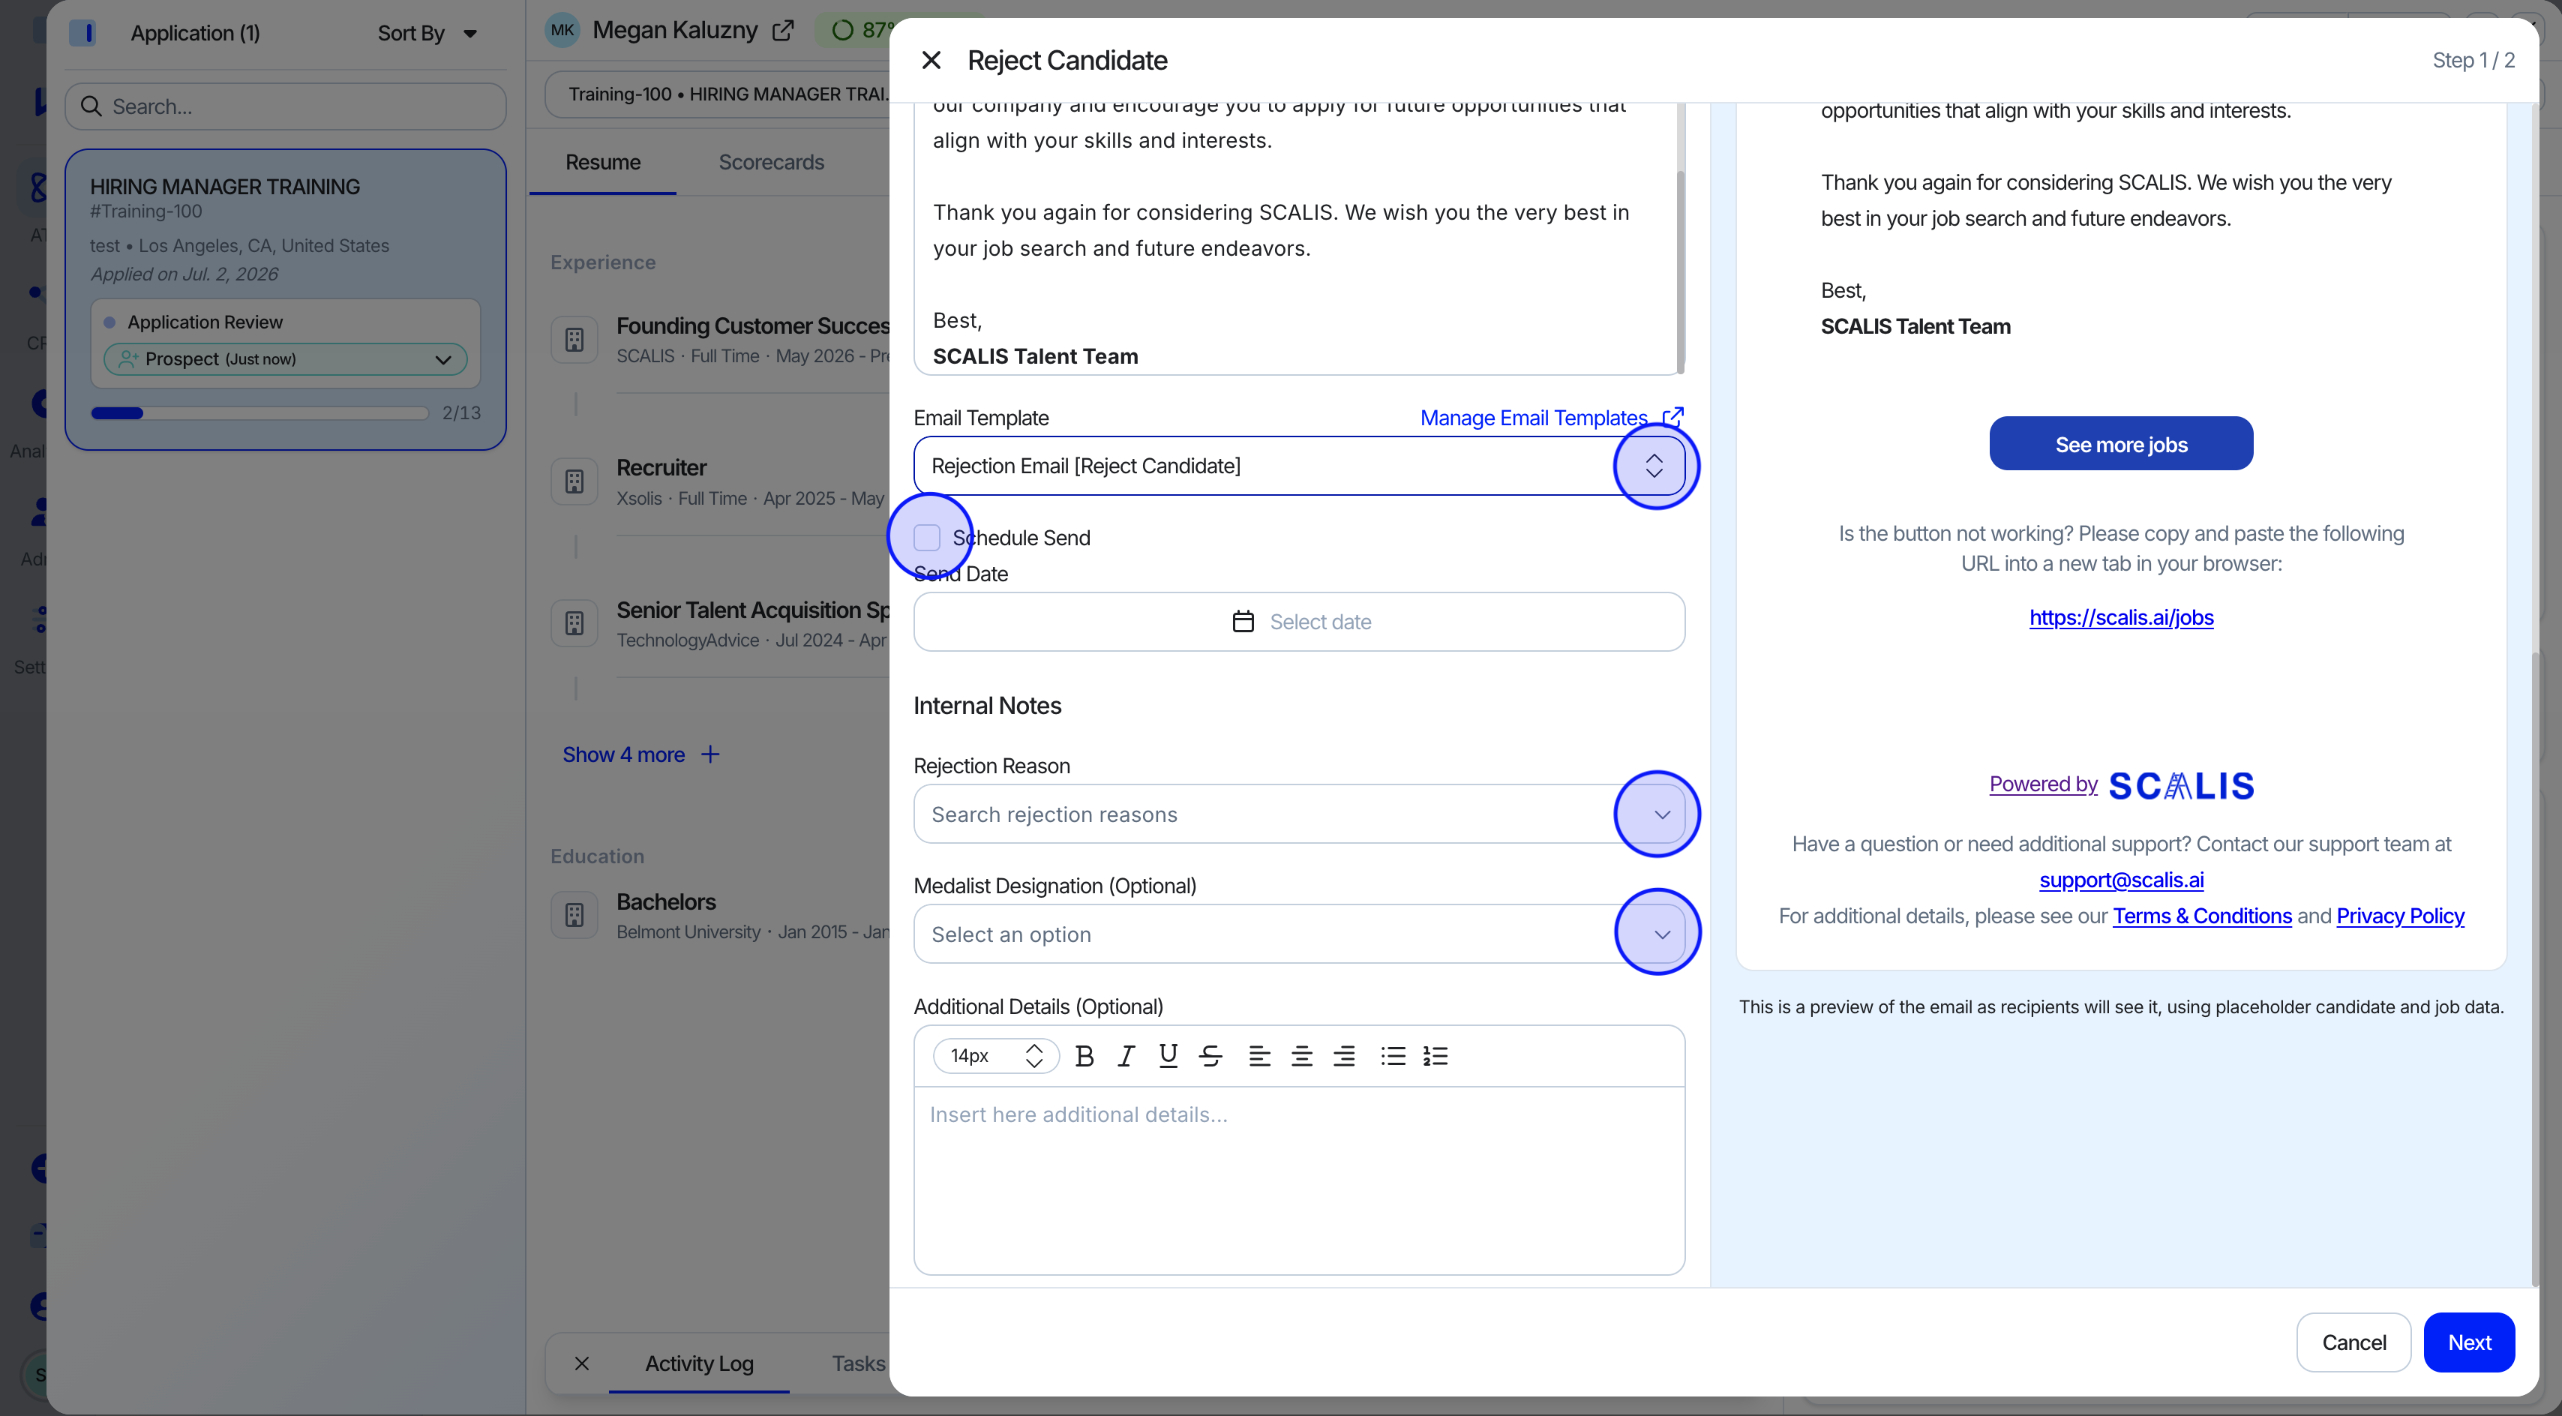Click the Bachelors education building icon
The height and width of the screenshot is (1416, 2562).
pos(574,915)
